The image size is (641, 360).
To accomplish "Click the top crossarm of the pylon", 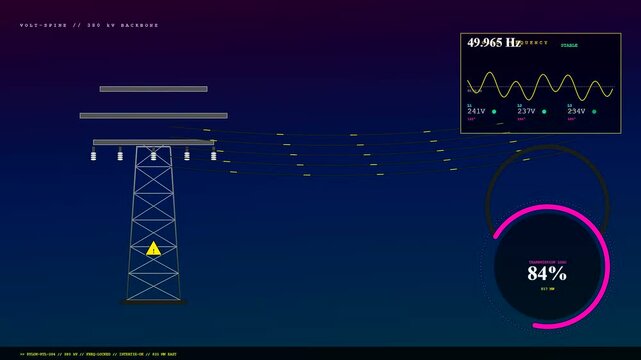I will (x=154, y=89).
